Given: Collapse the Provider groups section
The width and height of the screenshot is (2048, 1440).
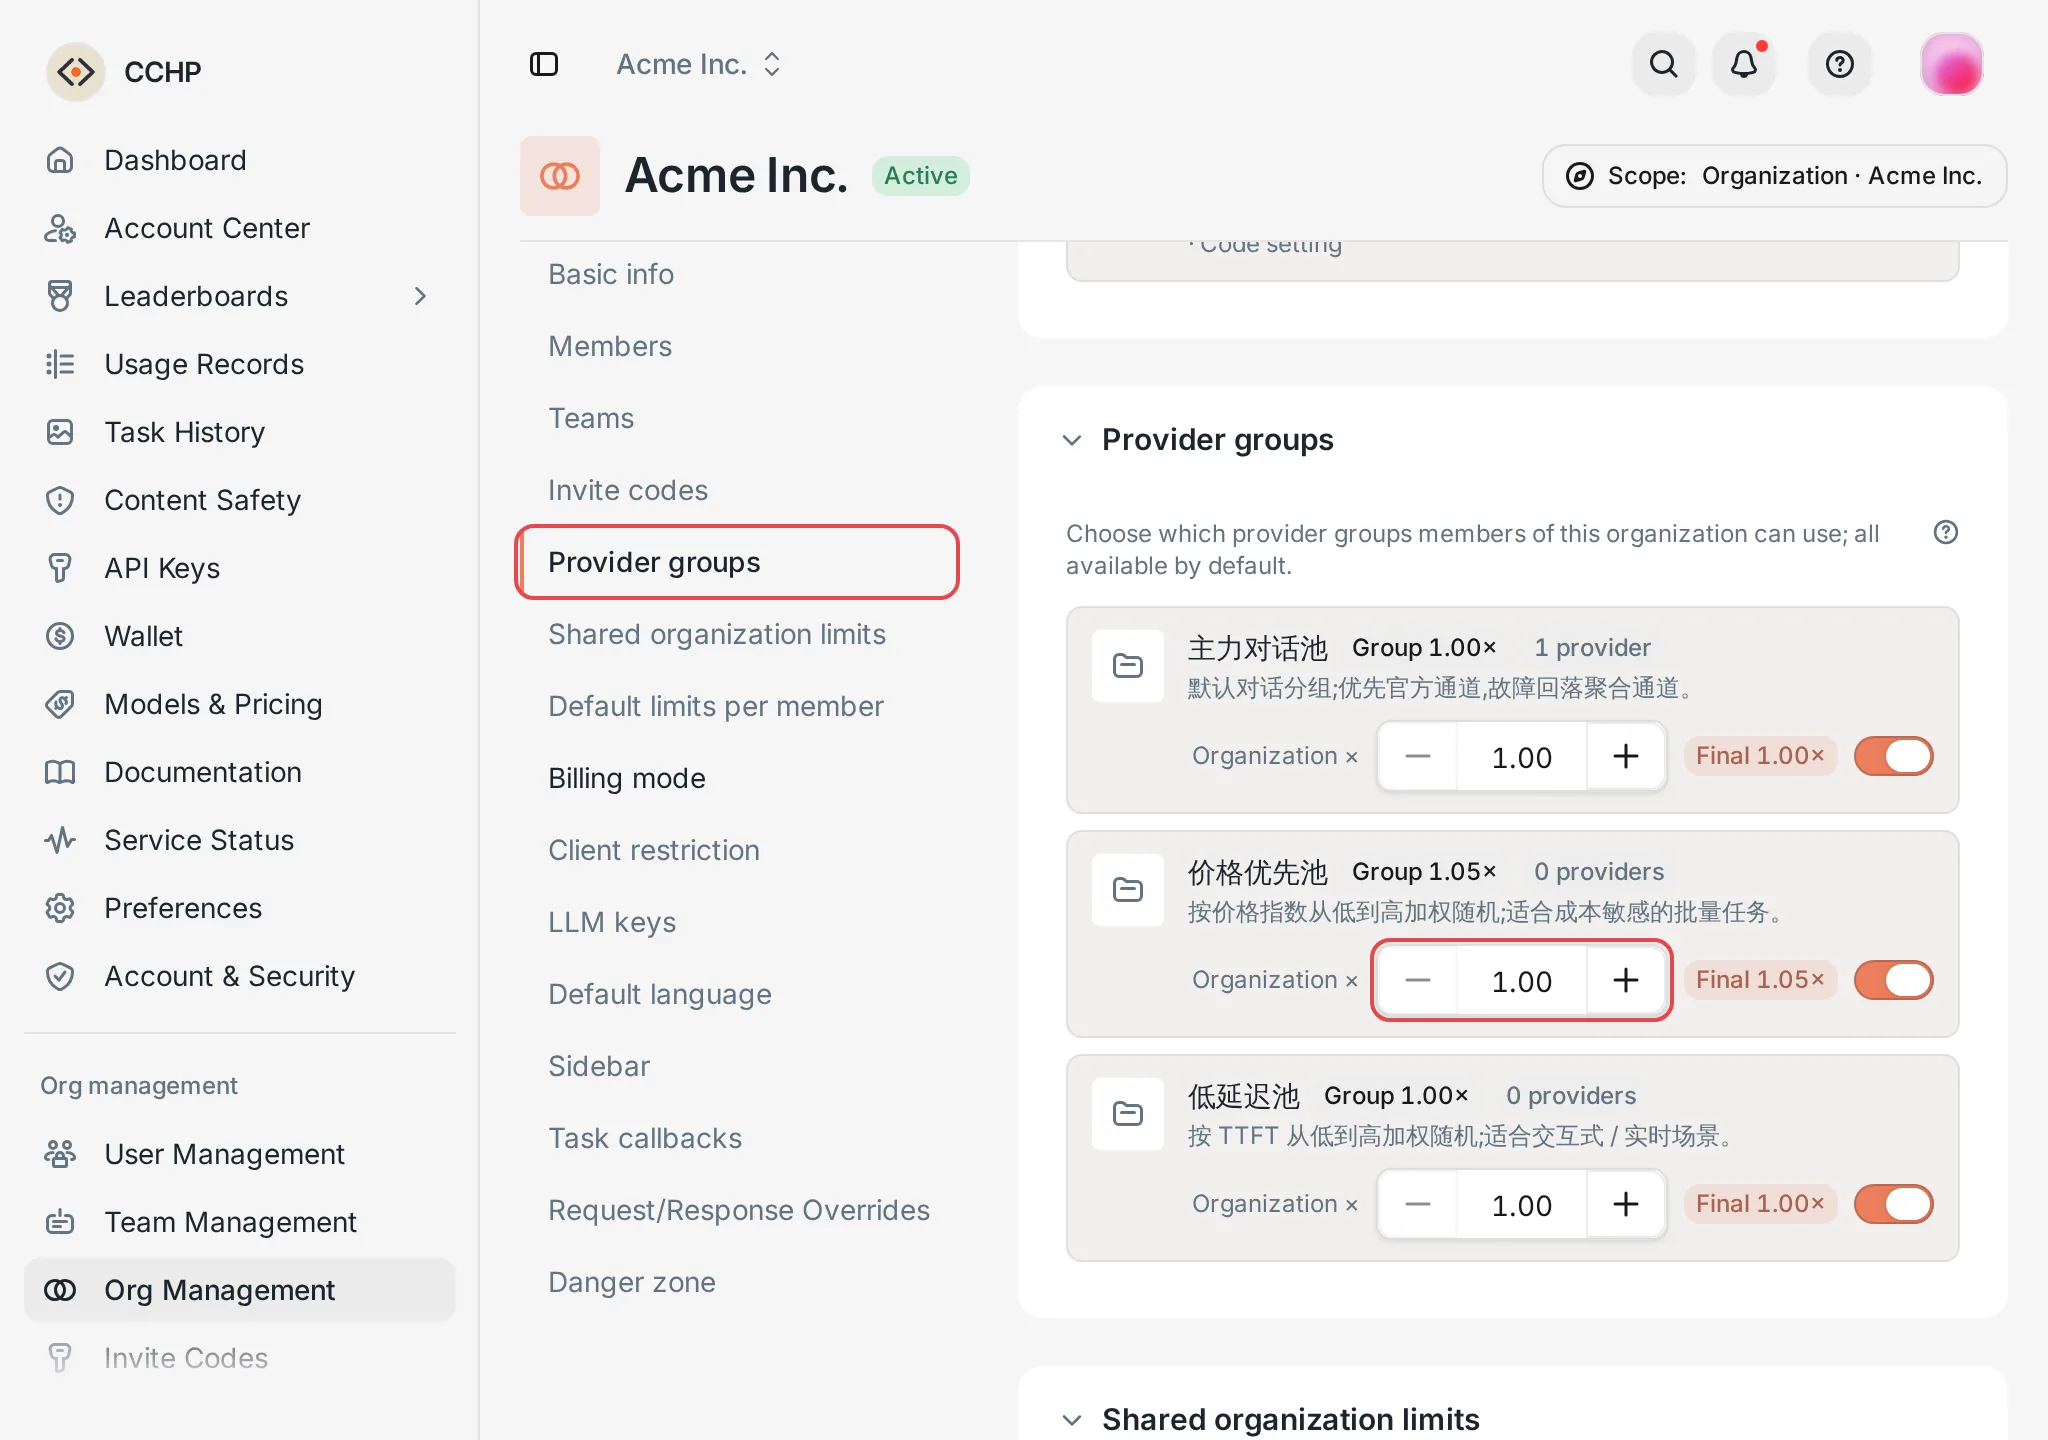Looking at the screenshot, I should (x=1072, y=440).
